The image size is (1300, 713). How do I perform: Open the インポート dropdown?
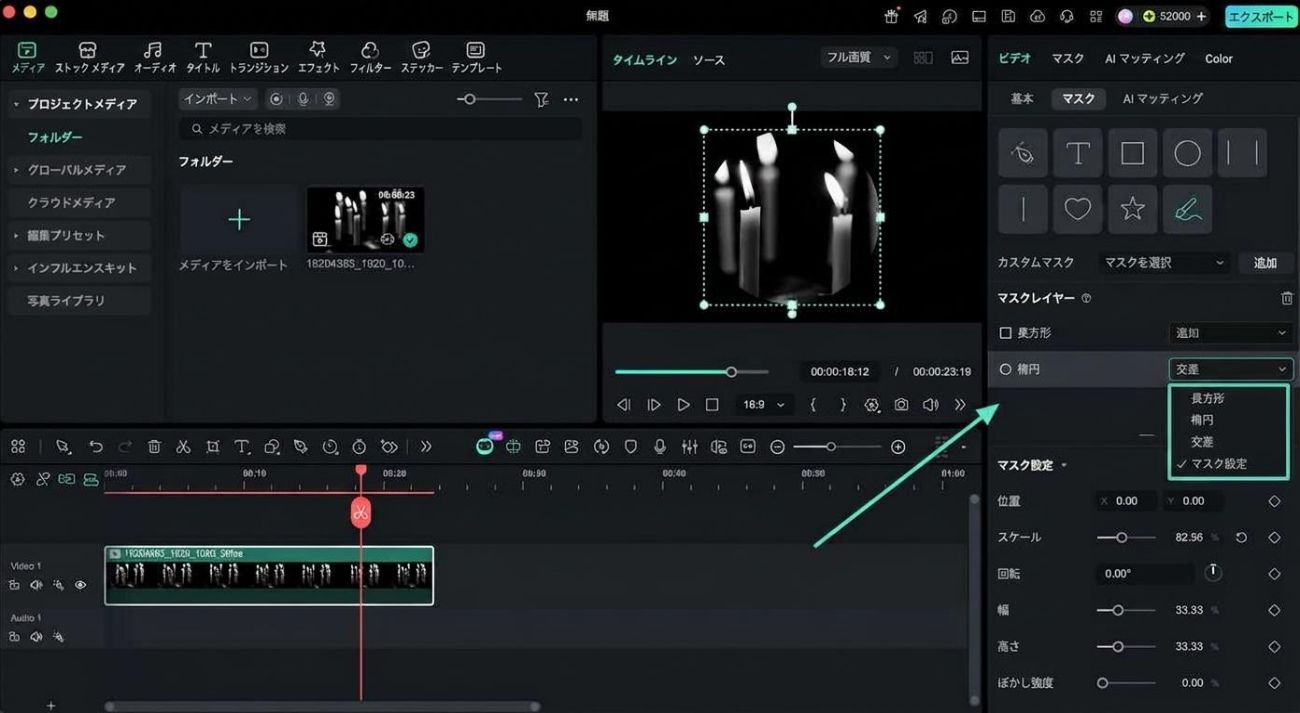click(x=218, y=99)
